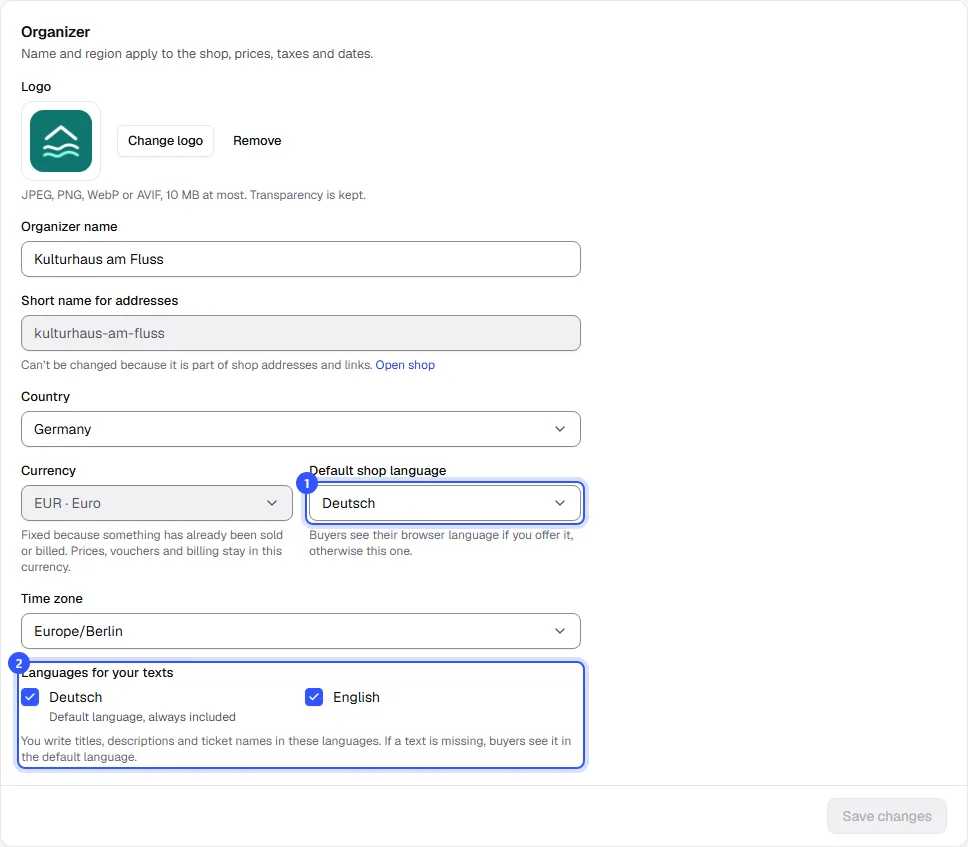The width and height of the screenshot is (968, 847).
Task: Click the "Organizer" section heading
Action: pyautogui.click(x=56, y=32)
